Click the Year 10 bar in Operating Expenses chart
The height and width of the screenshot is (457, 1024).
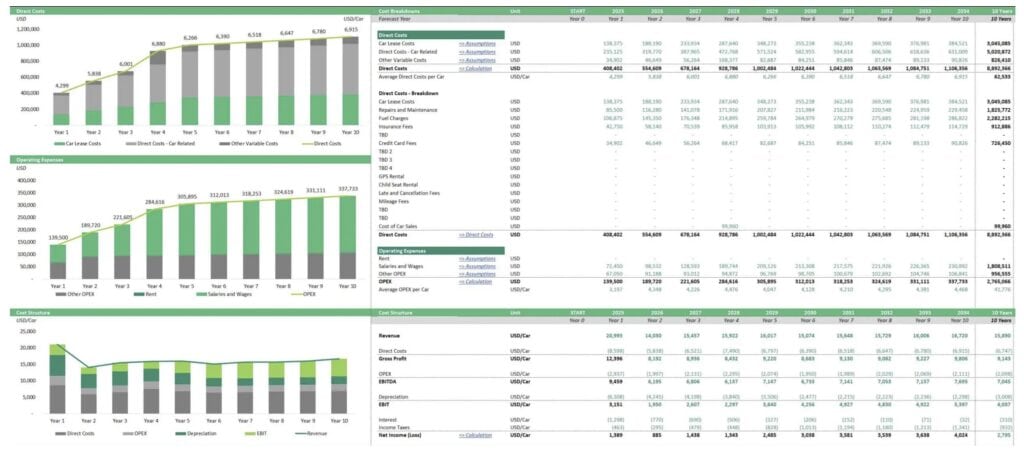pos(348,238)
